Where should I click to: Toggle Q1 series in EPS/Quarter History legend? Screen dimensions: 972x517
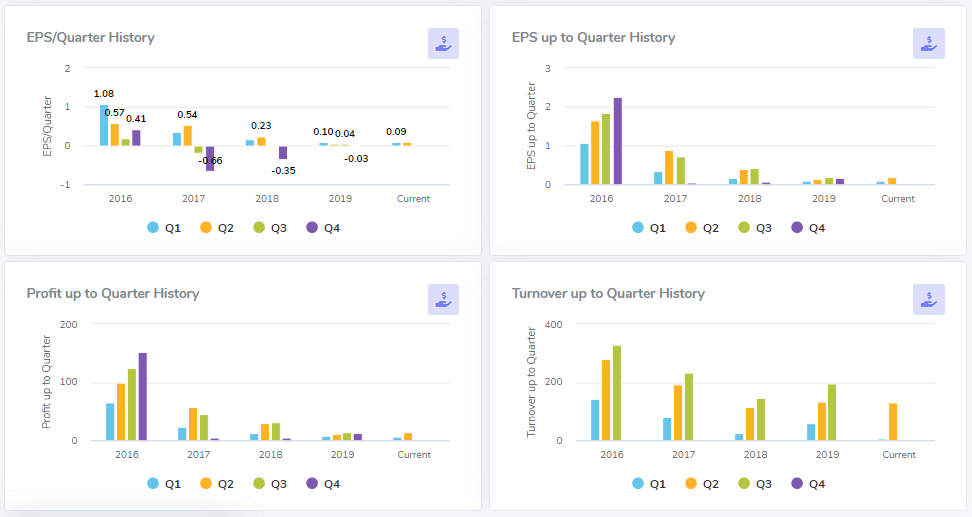[x=163, y=228]
